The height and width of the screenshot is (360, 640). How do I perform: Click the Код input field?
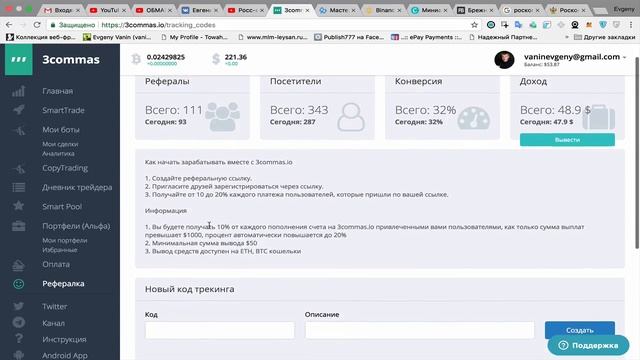point(220,330)
